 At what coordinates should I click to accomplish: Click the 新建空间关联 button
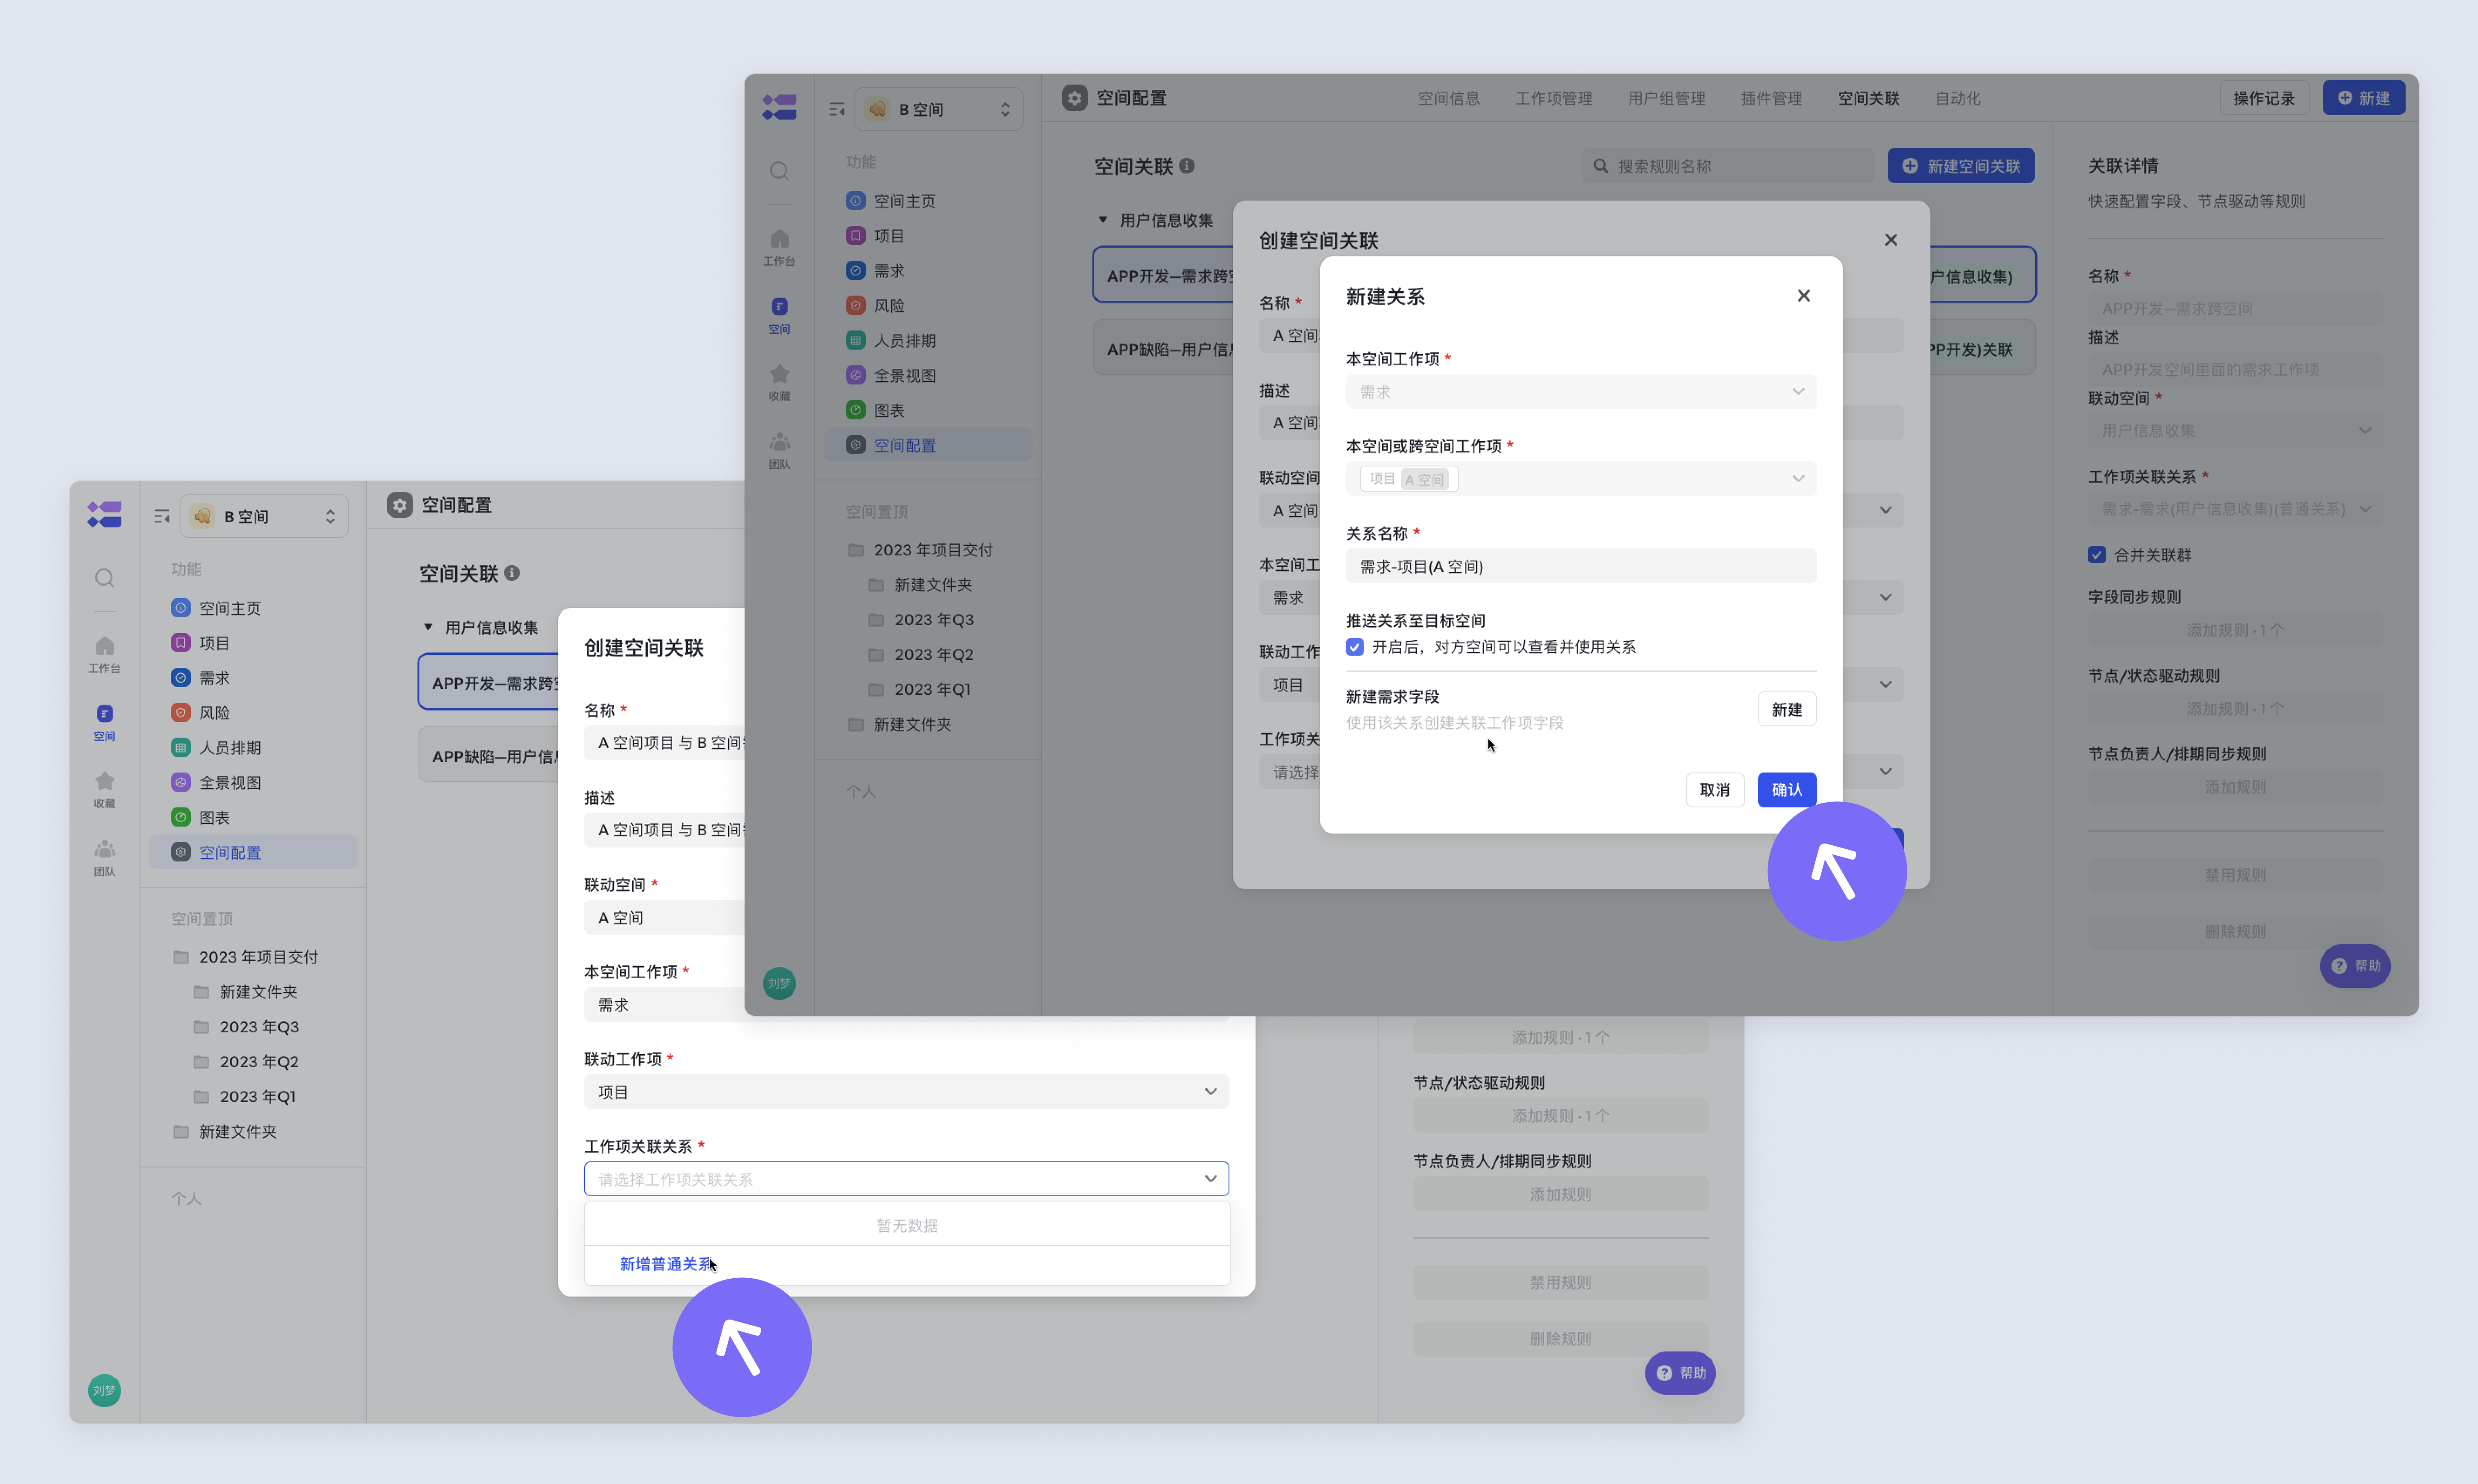(x=1960, y=166)
